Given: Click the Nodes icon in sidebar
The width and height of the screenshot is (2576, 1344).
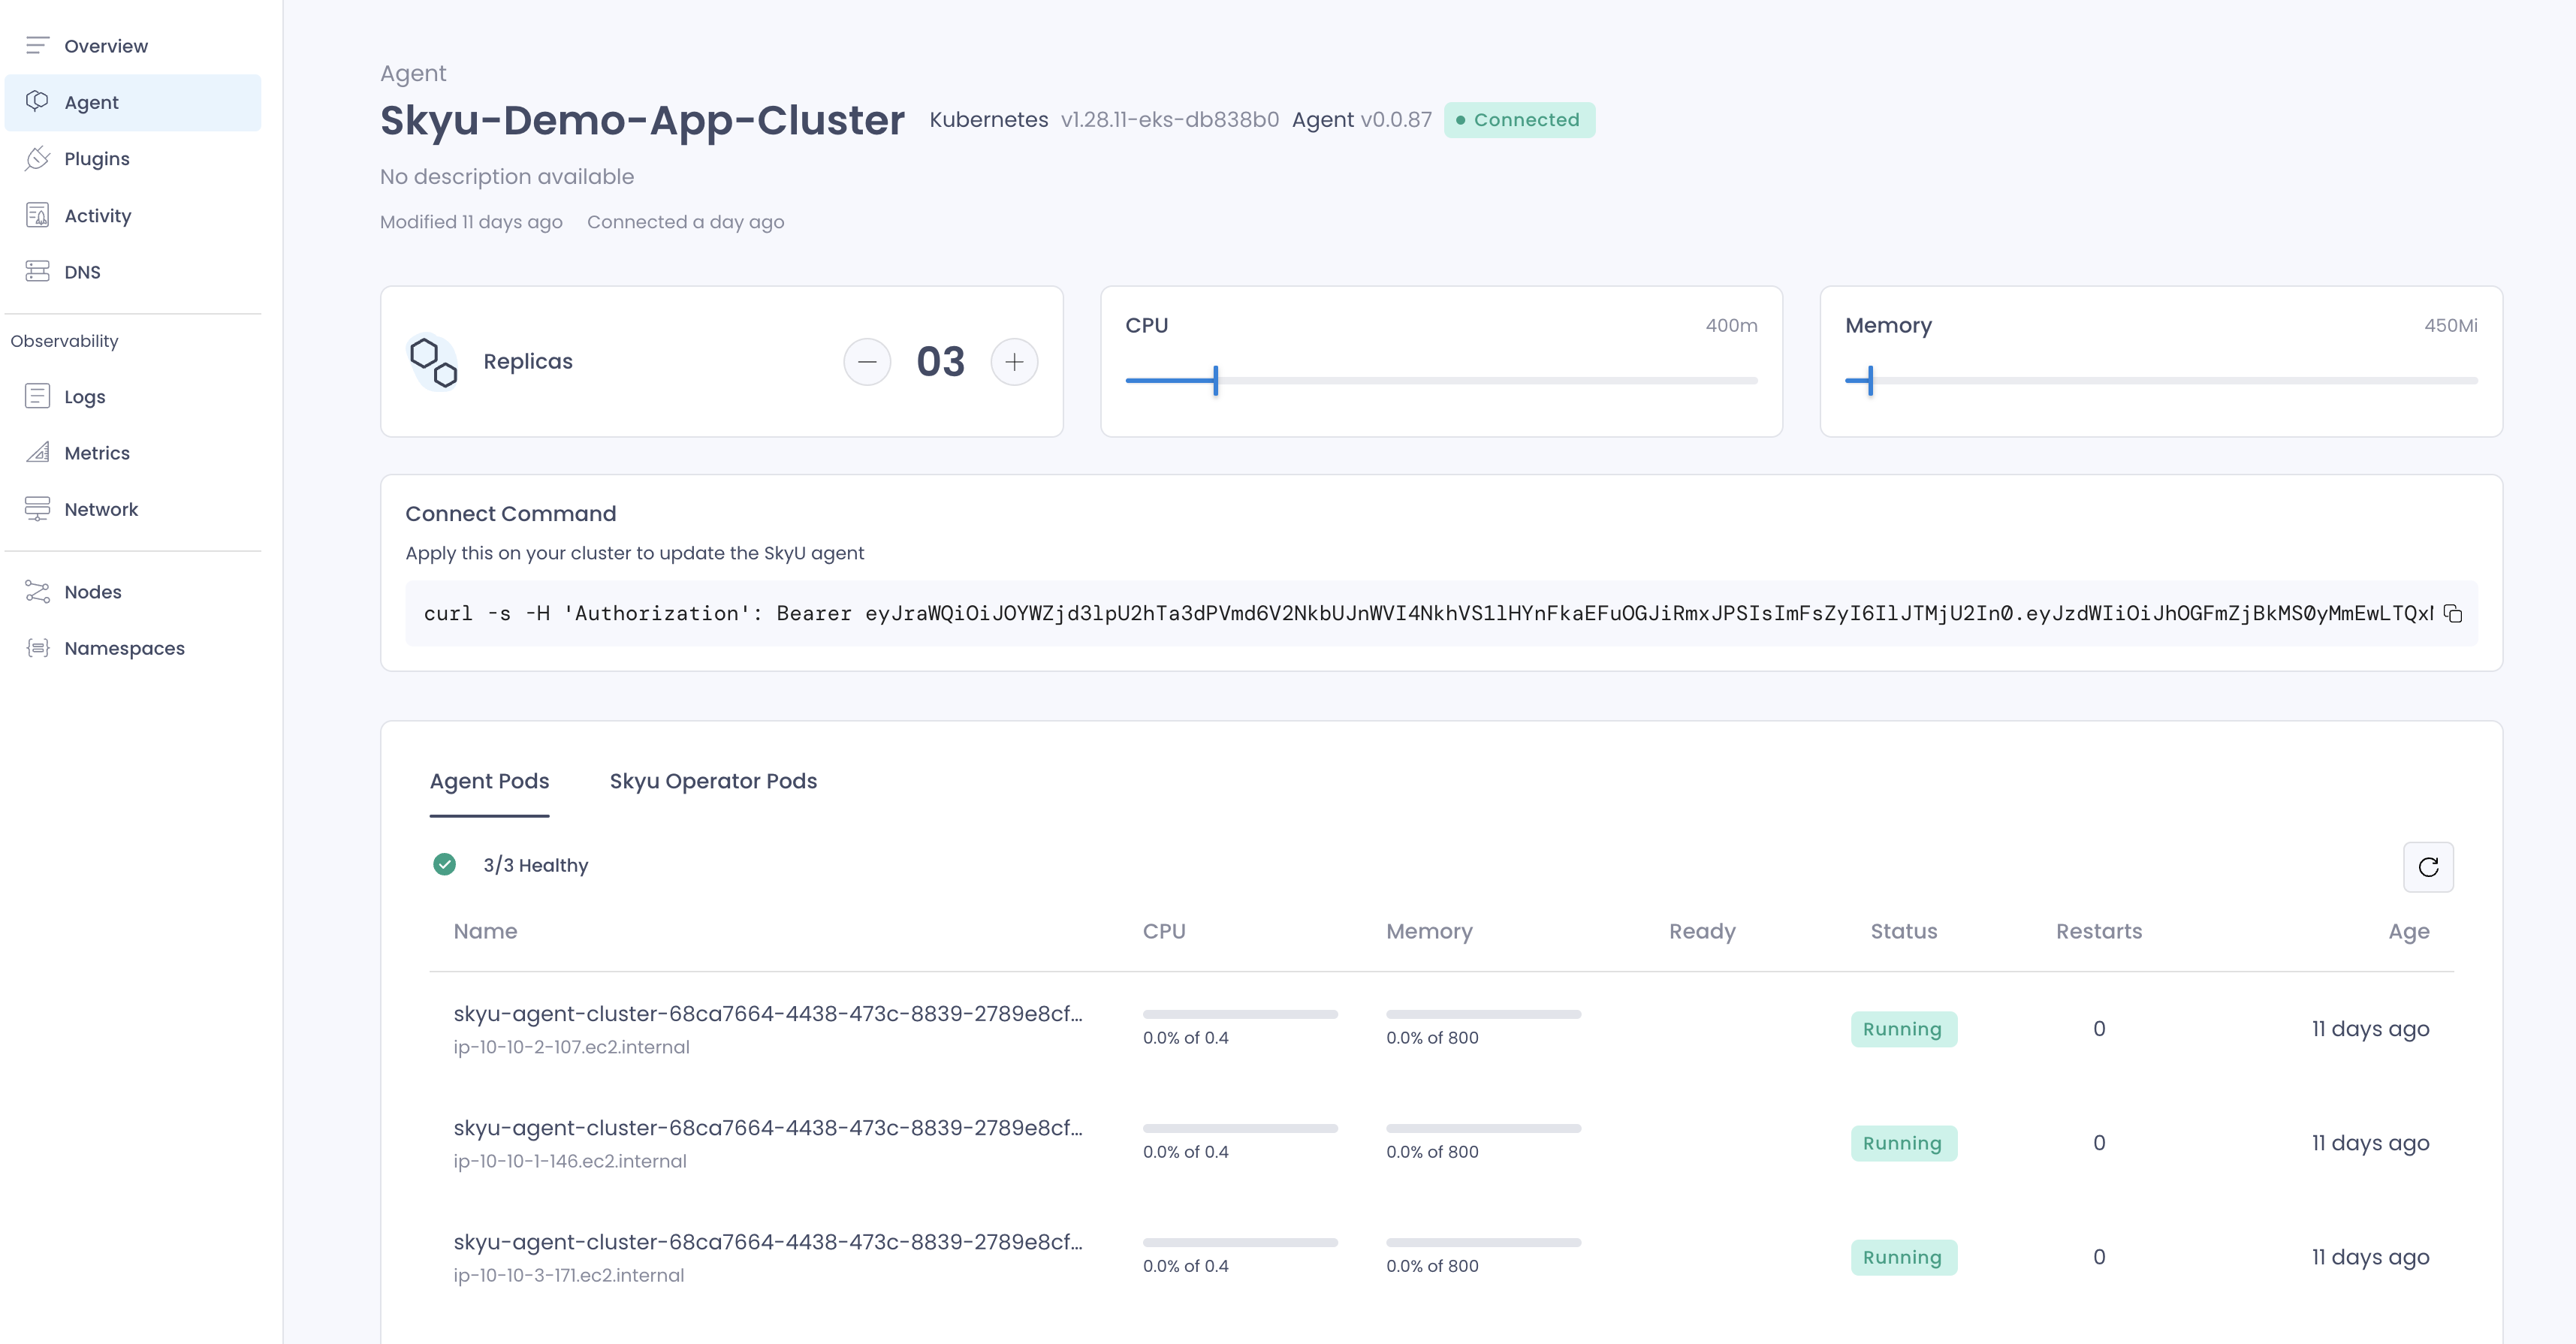Looking at the screenshot, I should point(38,591).
